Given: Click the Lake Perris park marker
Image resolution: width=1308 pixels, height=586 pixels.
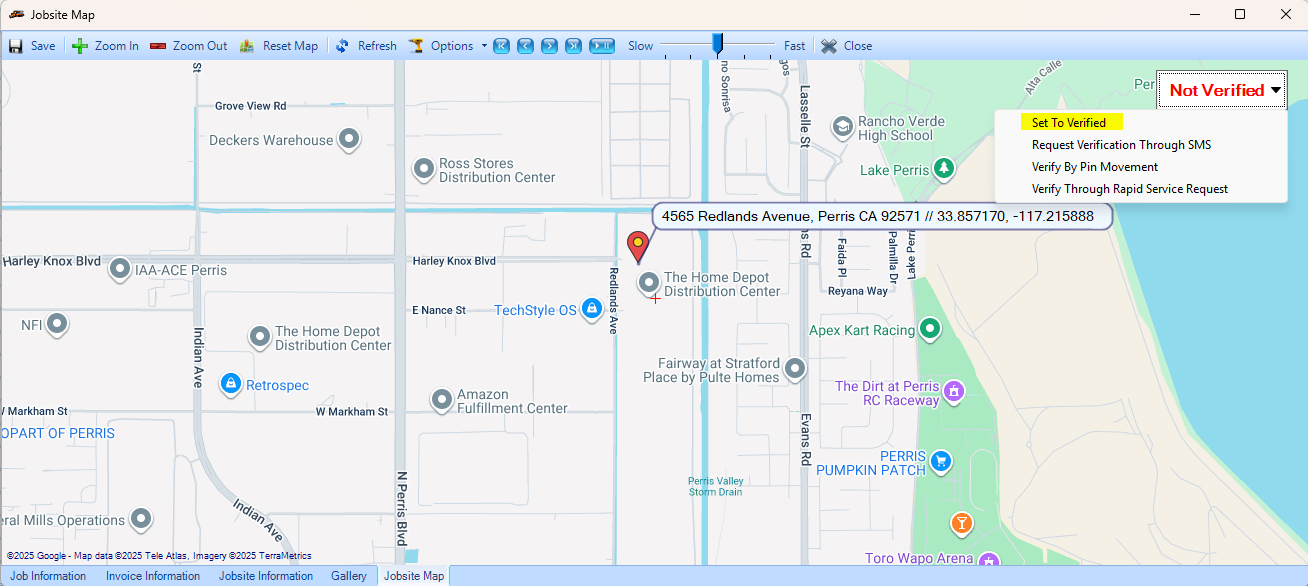Looking at the screenshot, I should click(944, 169).
